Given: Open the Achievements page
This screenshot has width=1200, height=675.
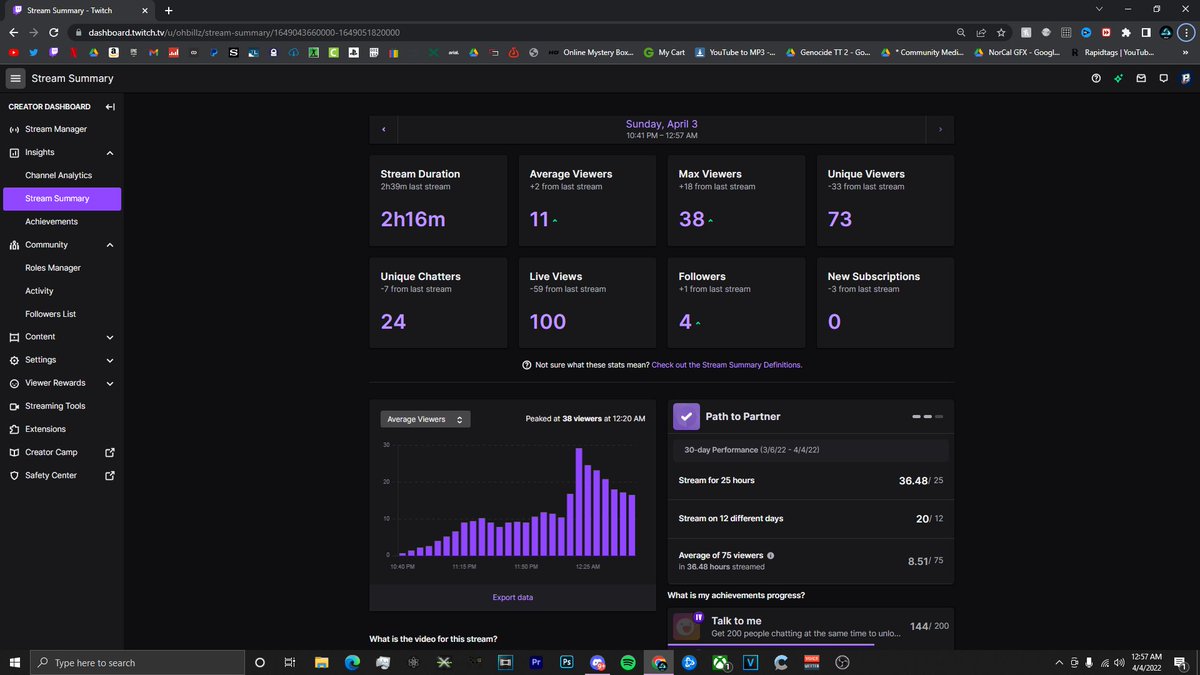Looking at the screenshot, I should [x=62, y=221].
